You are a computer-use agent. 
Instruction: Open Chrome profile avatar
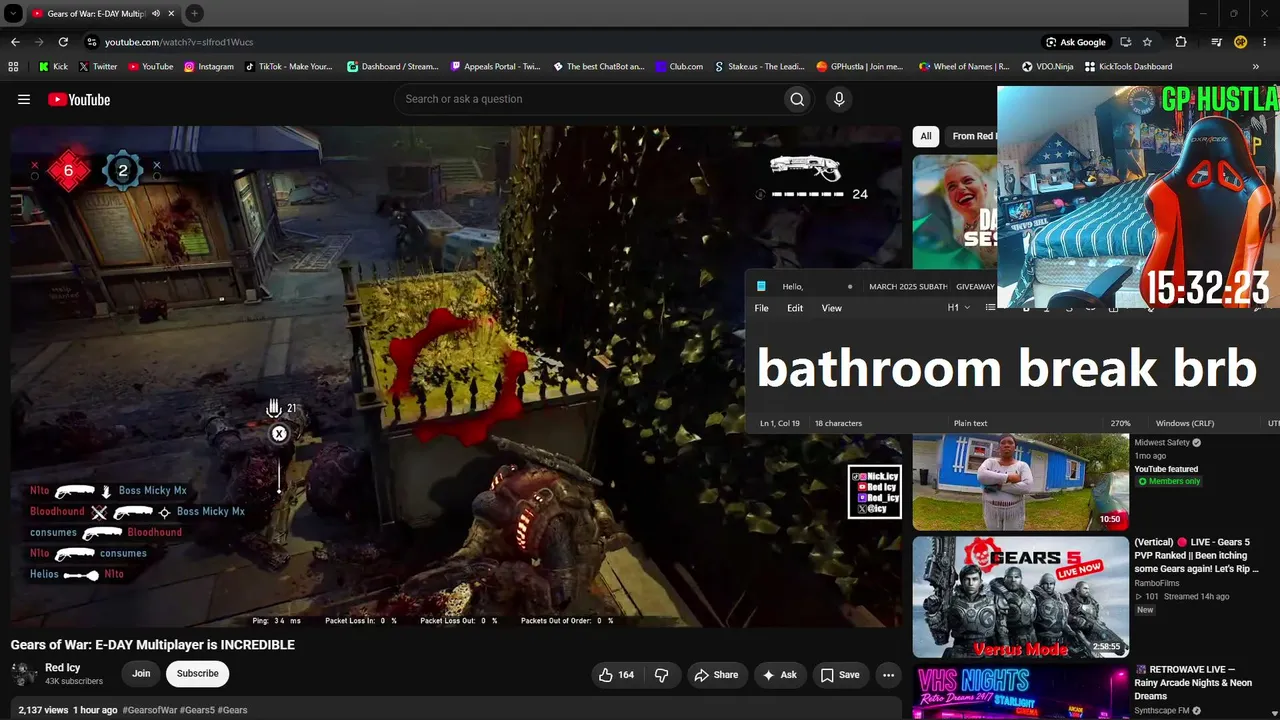pyautogui.click(x=1241, y=42)
